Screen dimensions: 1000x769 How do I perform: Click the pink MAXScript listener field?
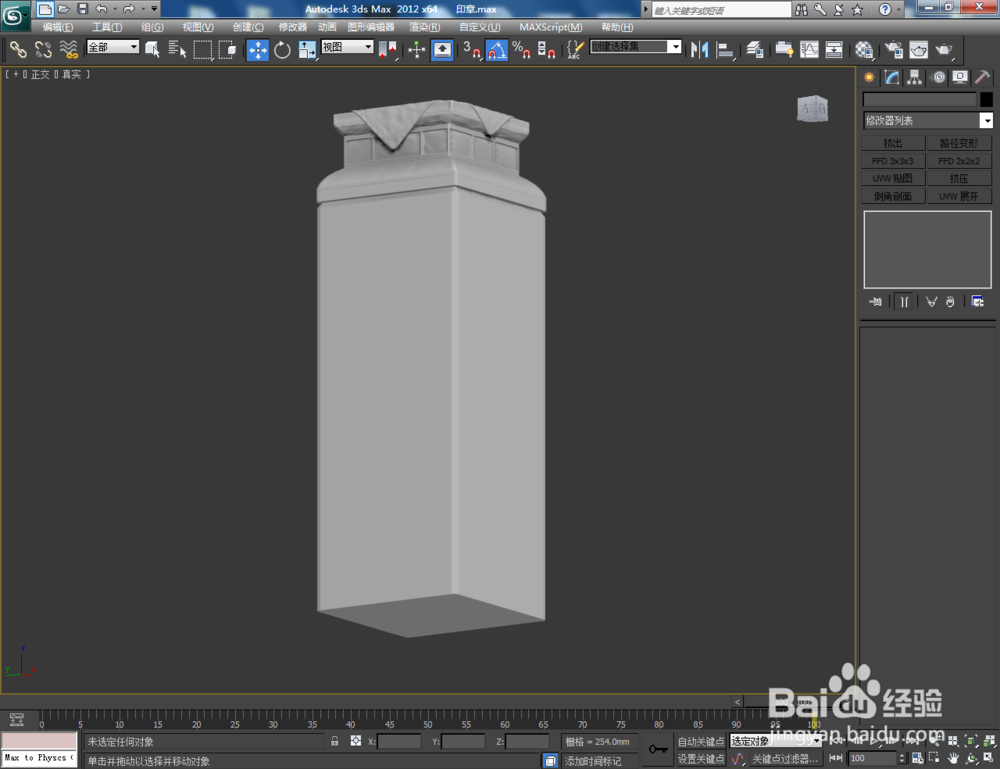(x=39, y=741)
